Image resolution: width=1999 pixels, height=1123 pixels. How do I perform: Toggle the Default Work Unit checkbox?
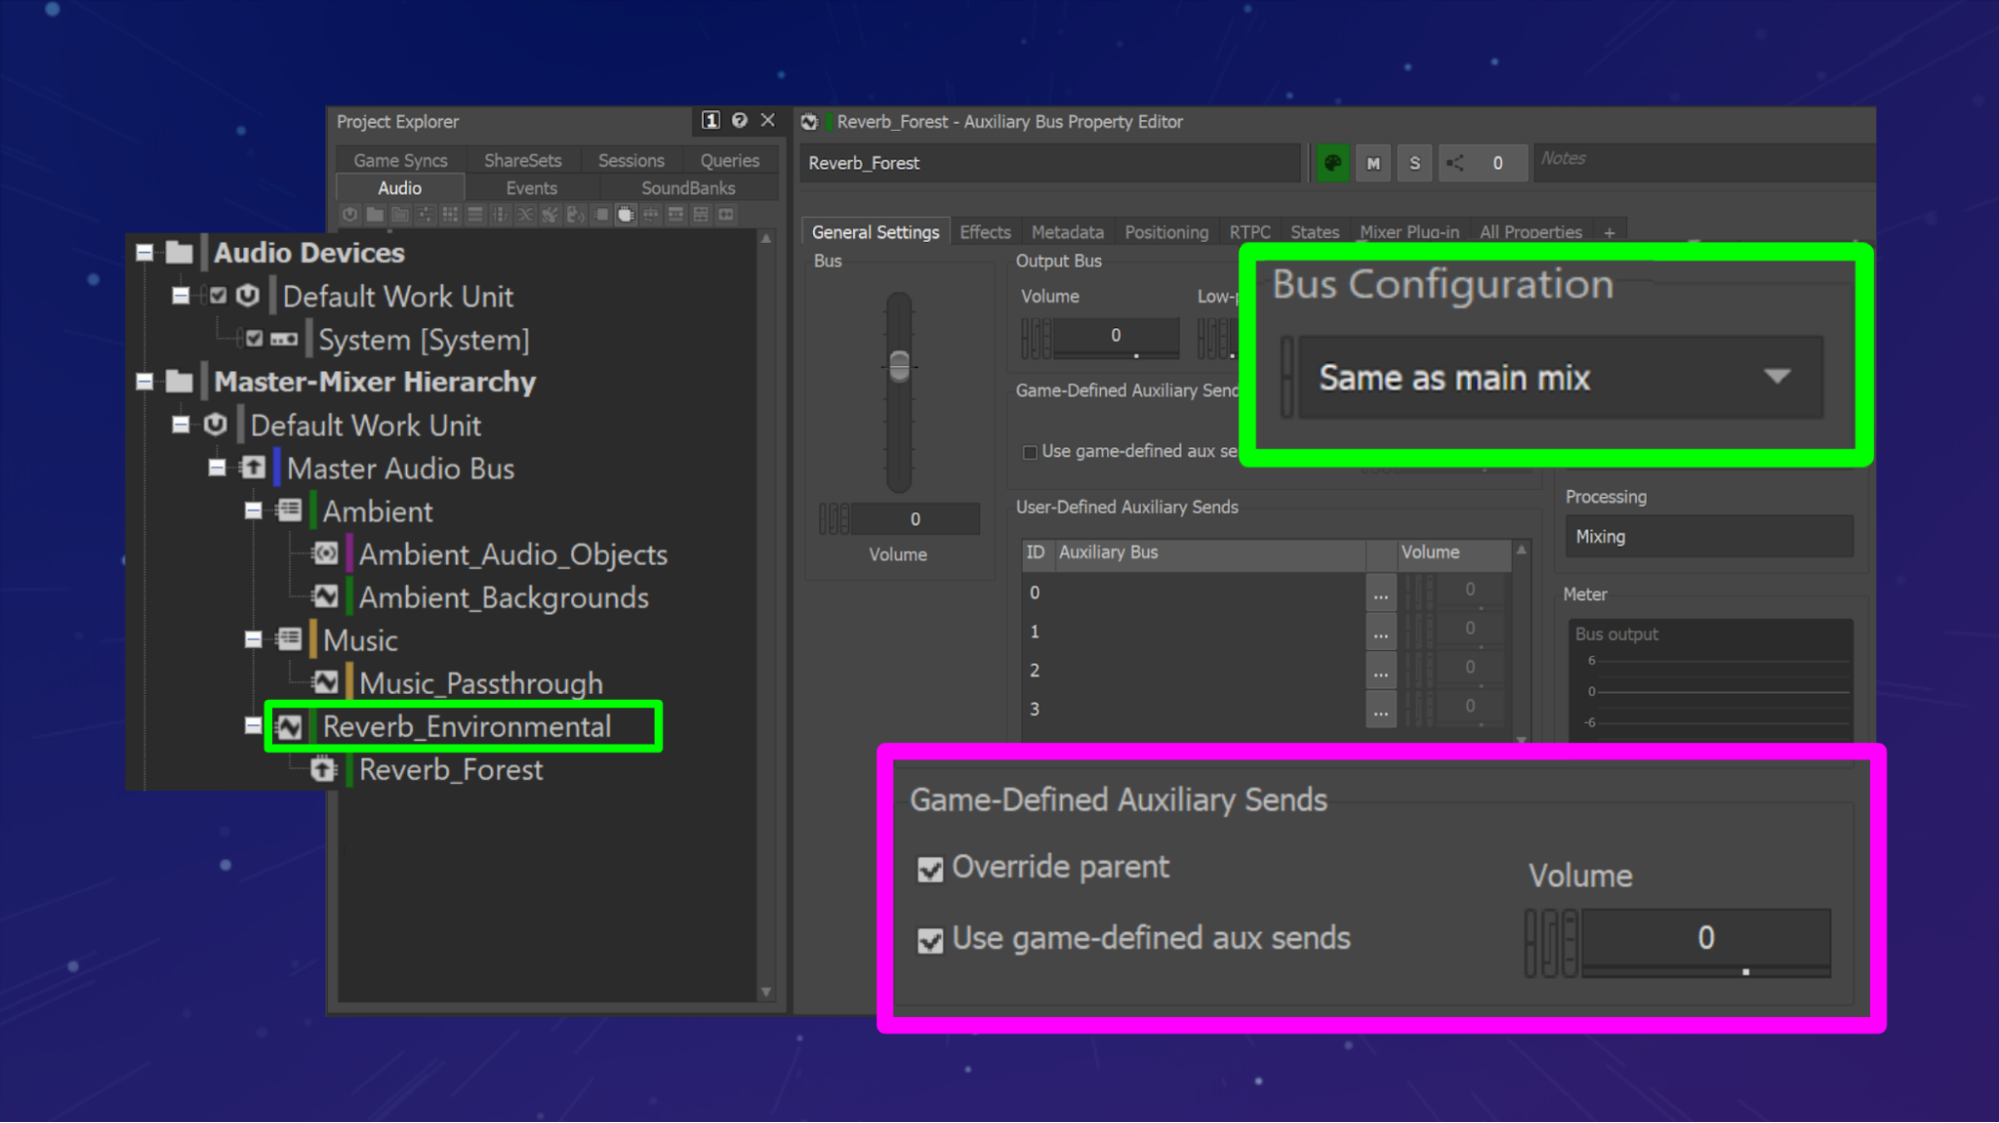pyautogui.click(x=219, y=296)
